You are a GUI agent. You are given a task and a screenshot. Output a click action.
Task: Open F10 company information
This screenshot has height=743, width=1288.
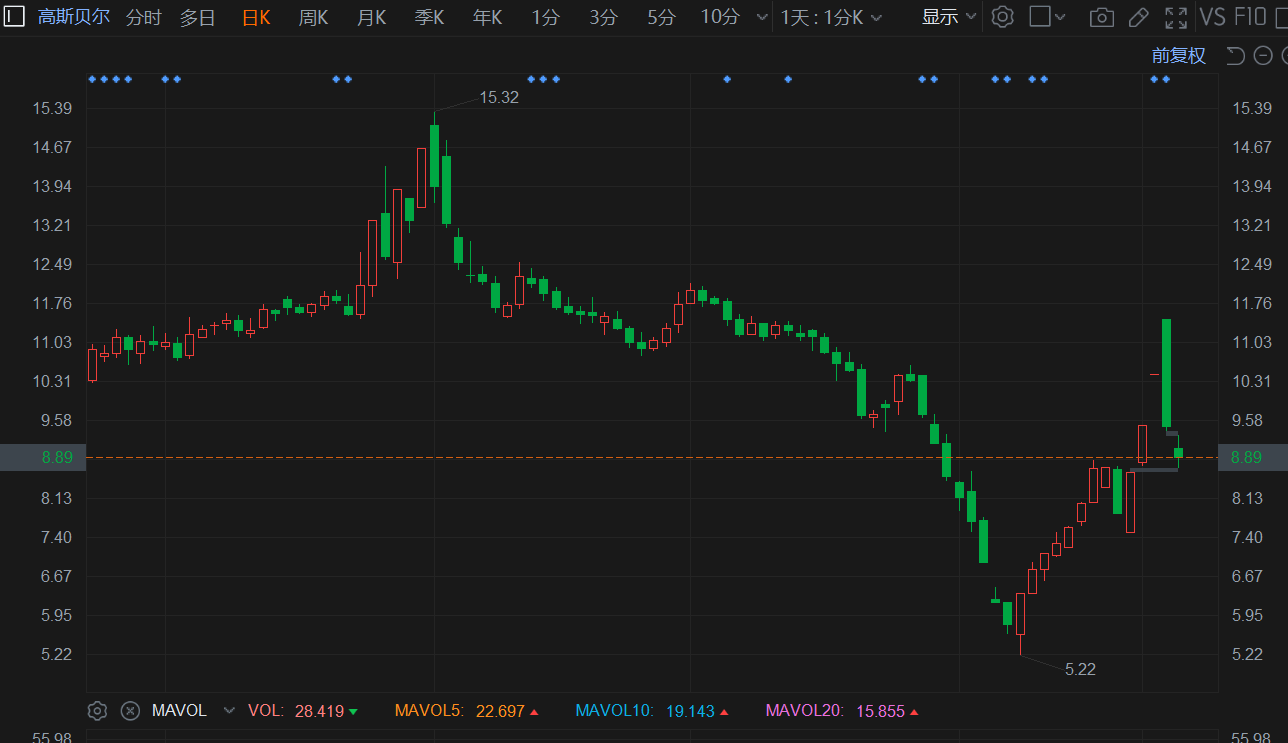(1250, 17)
